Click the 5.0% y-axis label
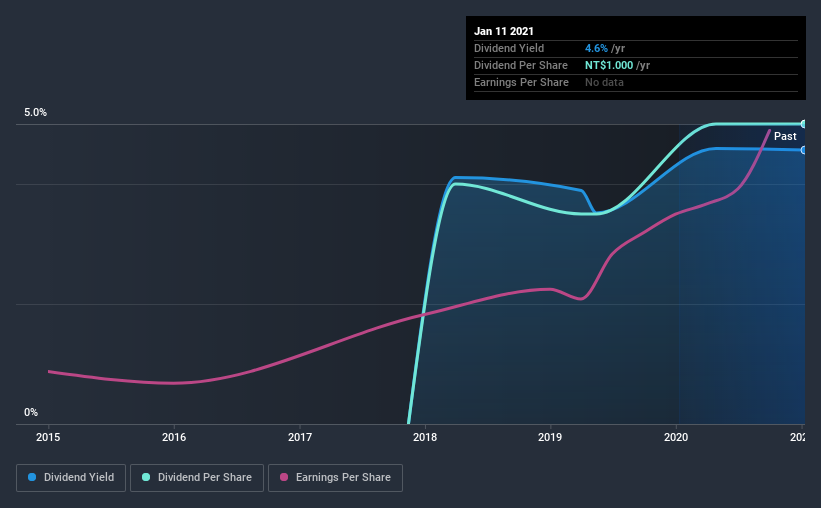The image size is (821, 508). click(35, 112)
